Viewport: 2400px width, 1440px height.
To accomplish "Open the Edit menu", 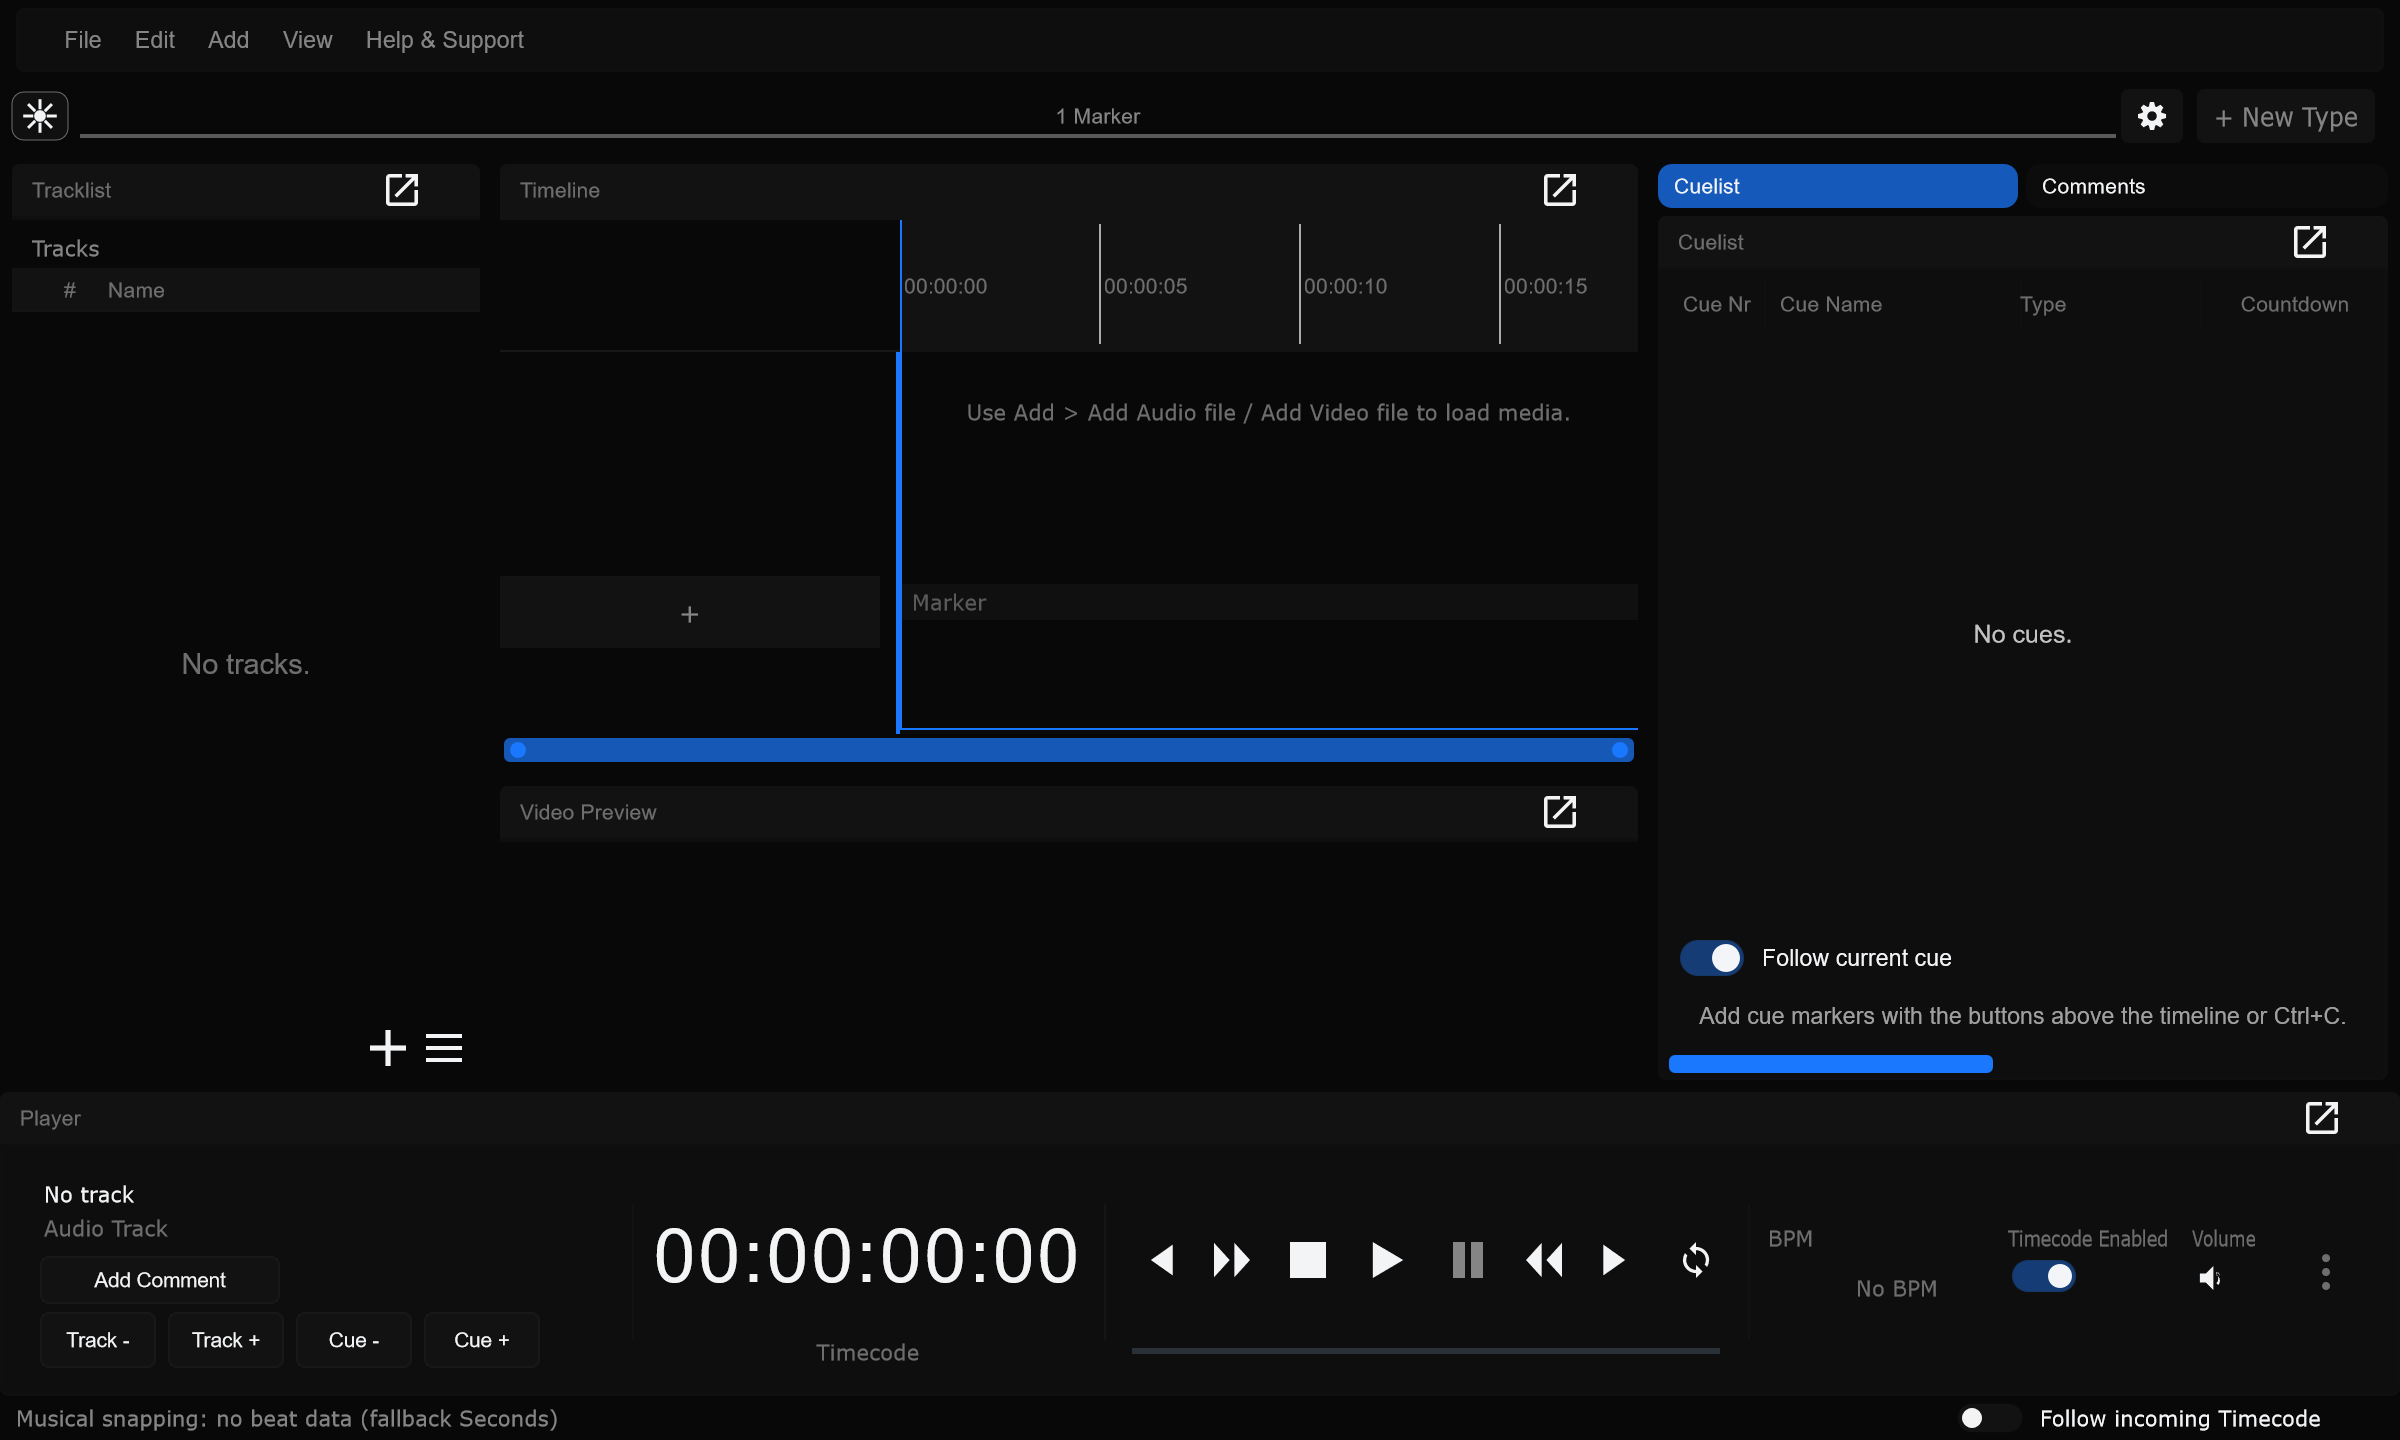I will click(155, 40).
